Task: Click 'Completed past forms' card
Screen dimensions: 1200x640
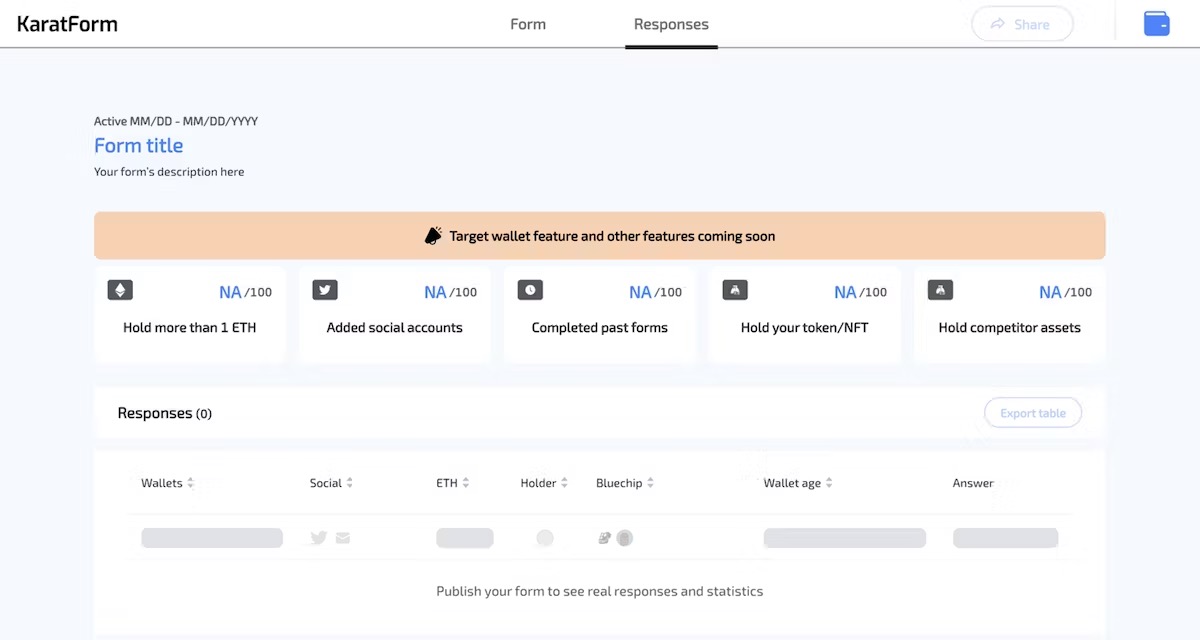Action: coord(600,314)
